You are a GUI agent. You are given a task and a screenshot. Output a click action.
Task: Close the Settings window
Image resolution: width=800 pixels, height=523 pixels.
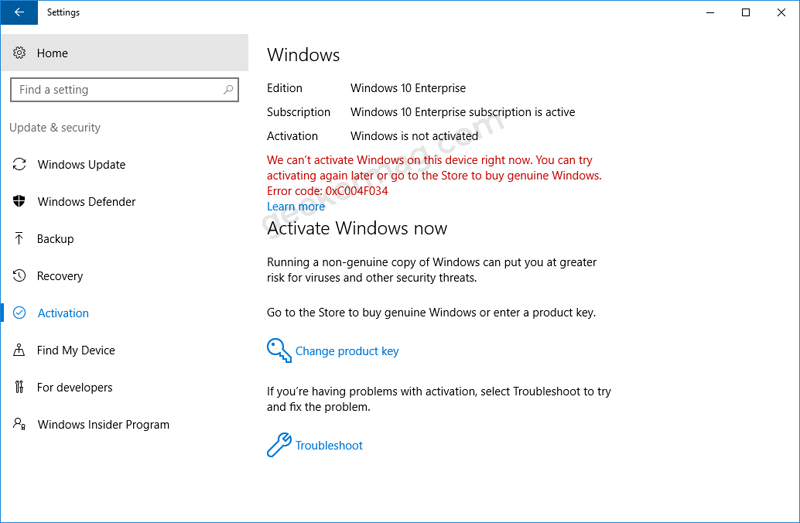781,12
